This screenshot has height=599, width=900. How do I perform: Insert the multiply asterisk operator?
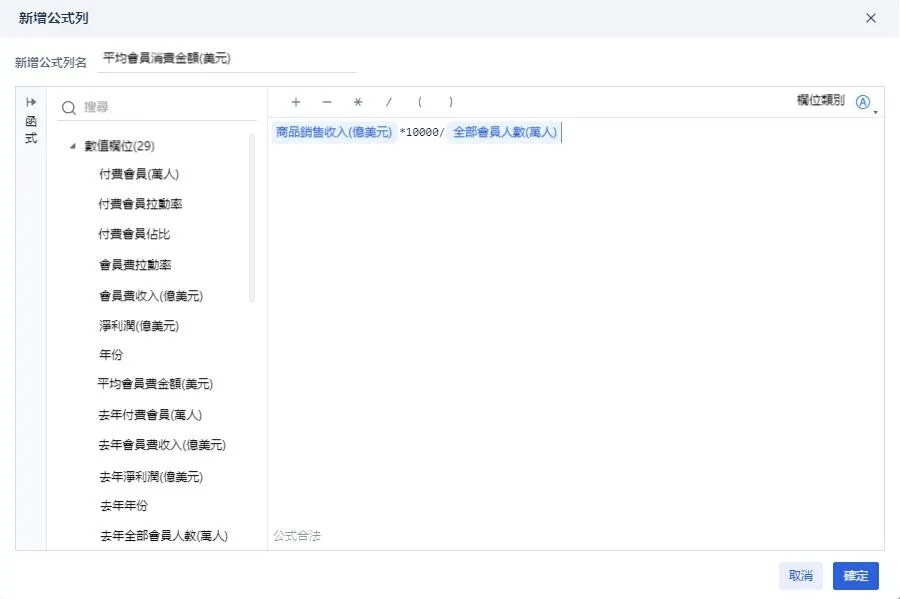click(358, 102)
